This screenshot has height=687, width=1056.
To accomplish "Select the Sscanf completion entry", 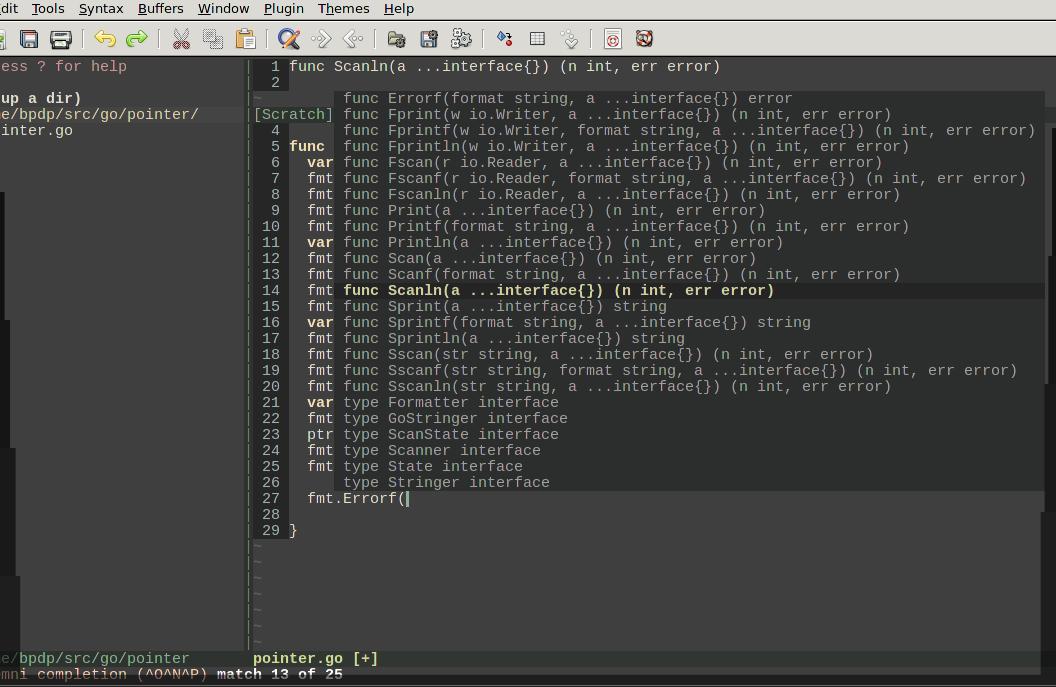I will 689,370.
